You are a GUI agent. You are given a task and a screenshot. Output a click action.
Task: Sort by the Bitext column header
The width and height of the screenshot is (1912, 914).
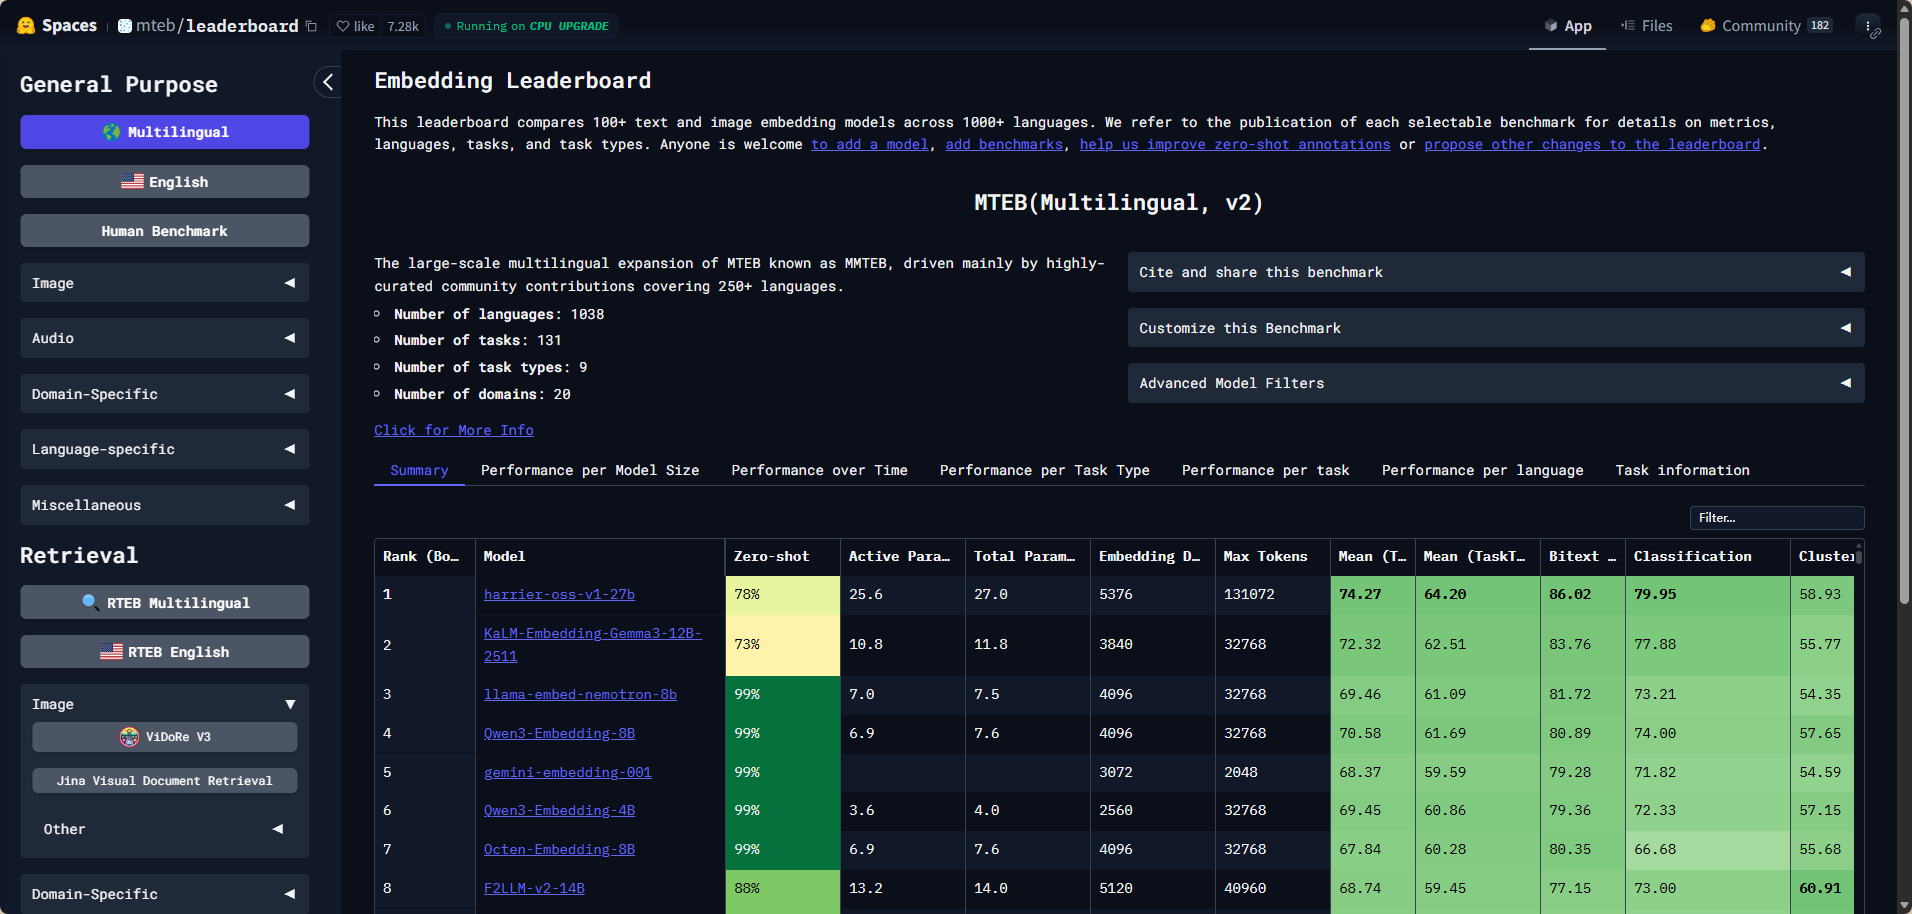[x=1583, y=557]
